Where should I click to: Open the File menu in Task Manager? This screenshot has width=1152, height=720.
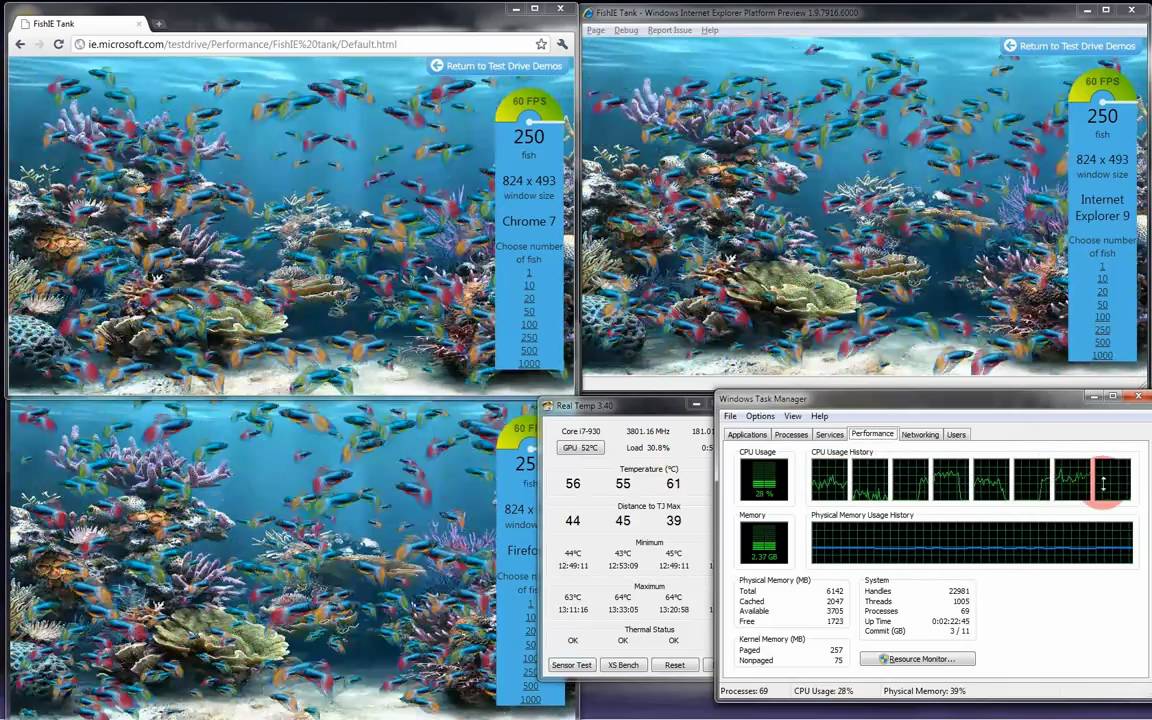coord(730,416)
